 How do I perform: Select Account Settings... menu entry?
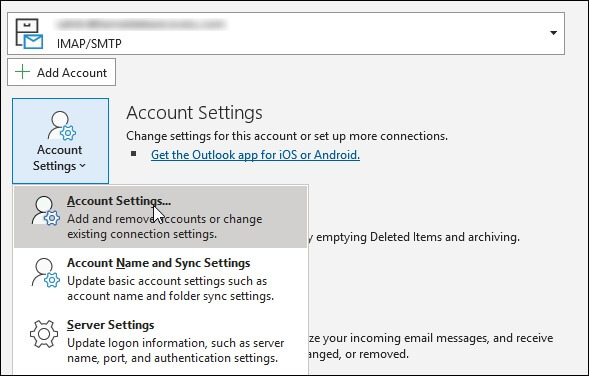pyautogui.click(x=160, y=217)
